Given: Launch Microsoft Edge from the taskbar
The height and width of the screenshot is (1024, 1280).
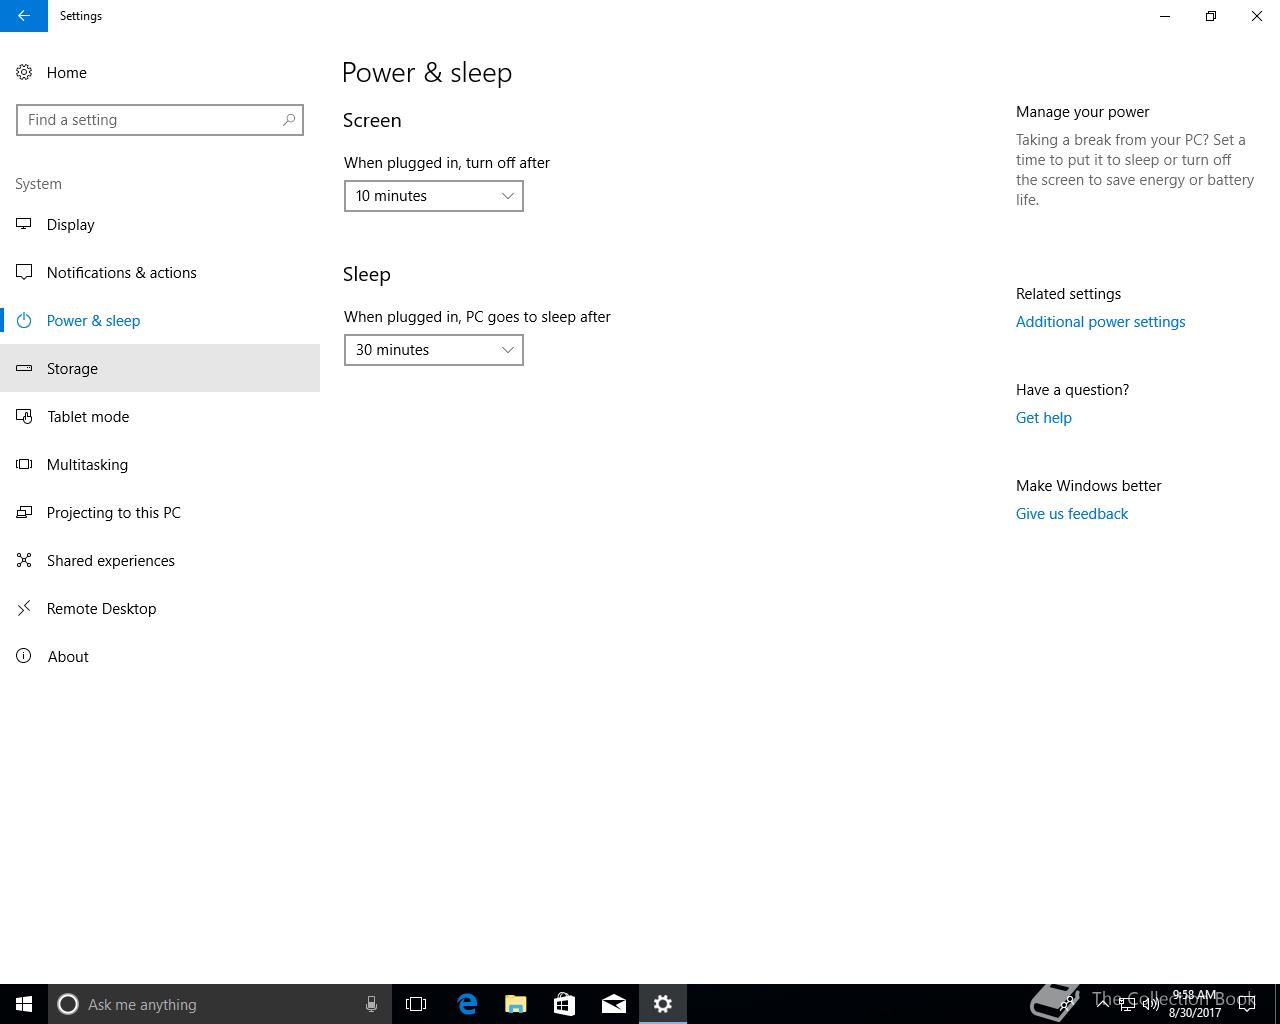Looking at the screenshot, I should tap(467, 1004).
